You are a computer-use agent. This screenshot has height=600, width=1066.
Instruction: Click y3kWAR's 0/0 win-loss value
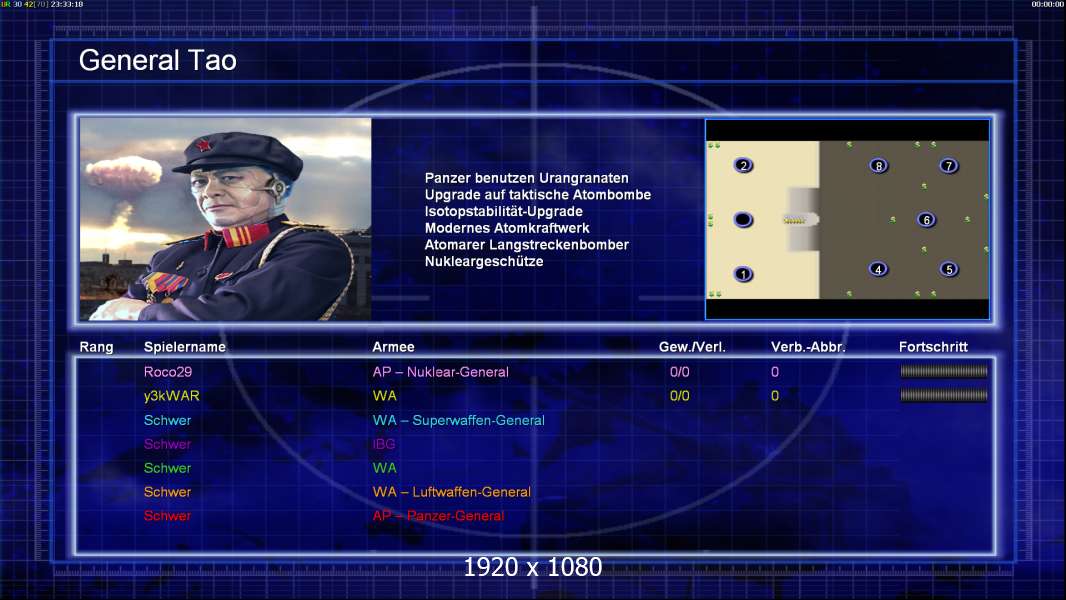pos(680,395)
